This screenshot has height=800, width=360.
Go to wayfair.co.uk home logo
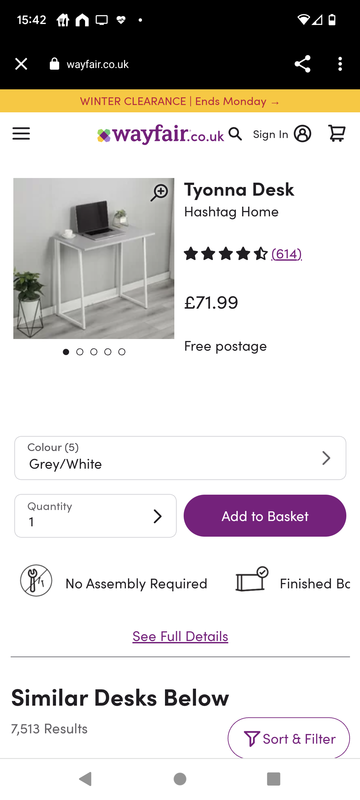coord(161,135)
